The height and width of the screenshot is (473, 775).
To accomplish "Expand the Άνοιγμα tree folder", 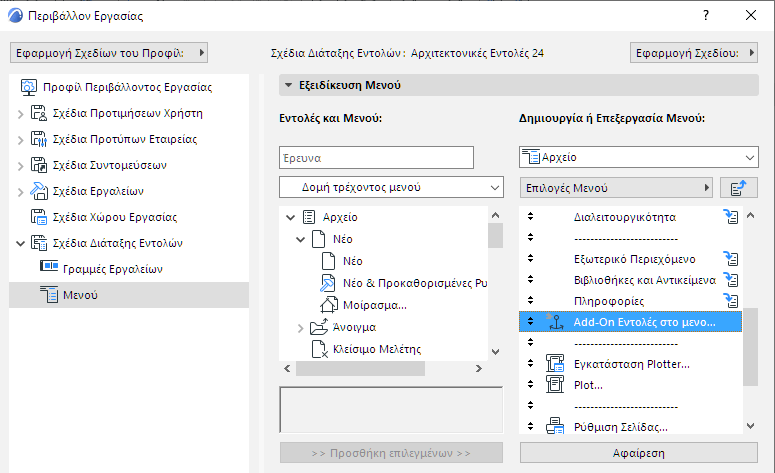I will pos(302,328).
